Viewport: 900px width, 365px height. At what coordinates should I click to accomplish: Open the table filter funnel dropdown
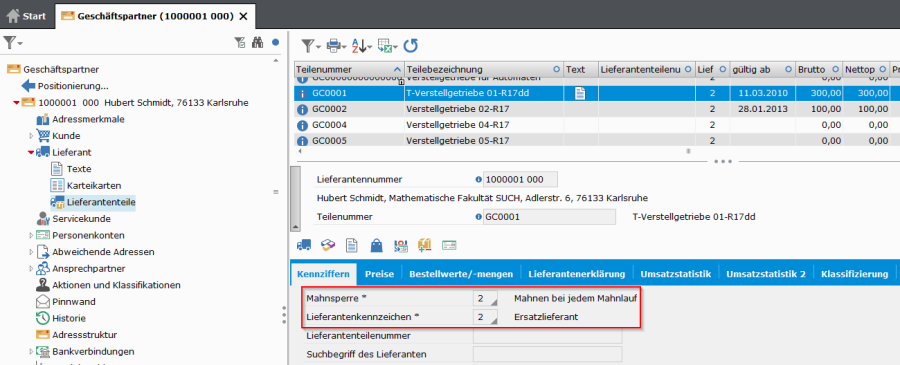pyautogui.click(x=311, y=45)
